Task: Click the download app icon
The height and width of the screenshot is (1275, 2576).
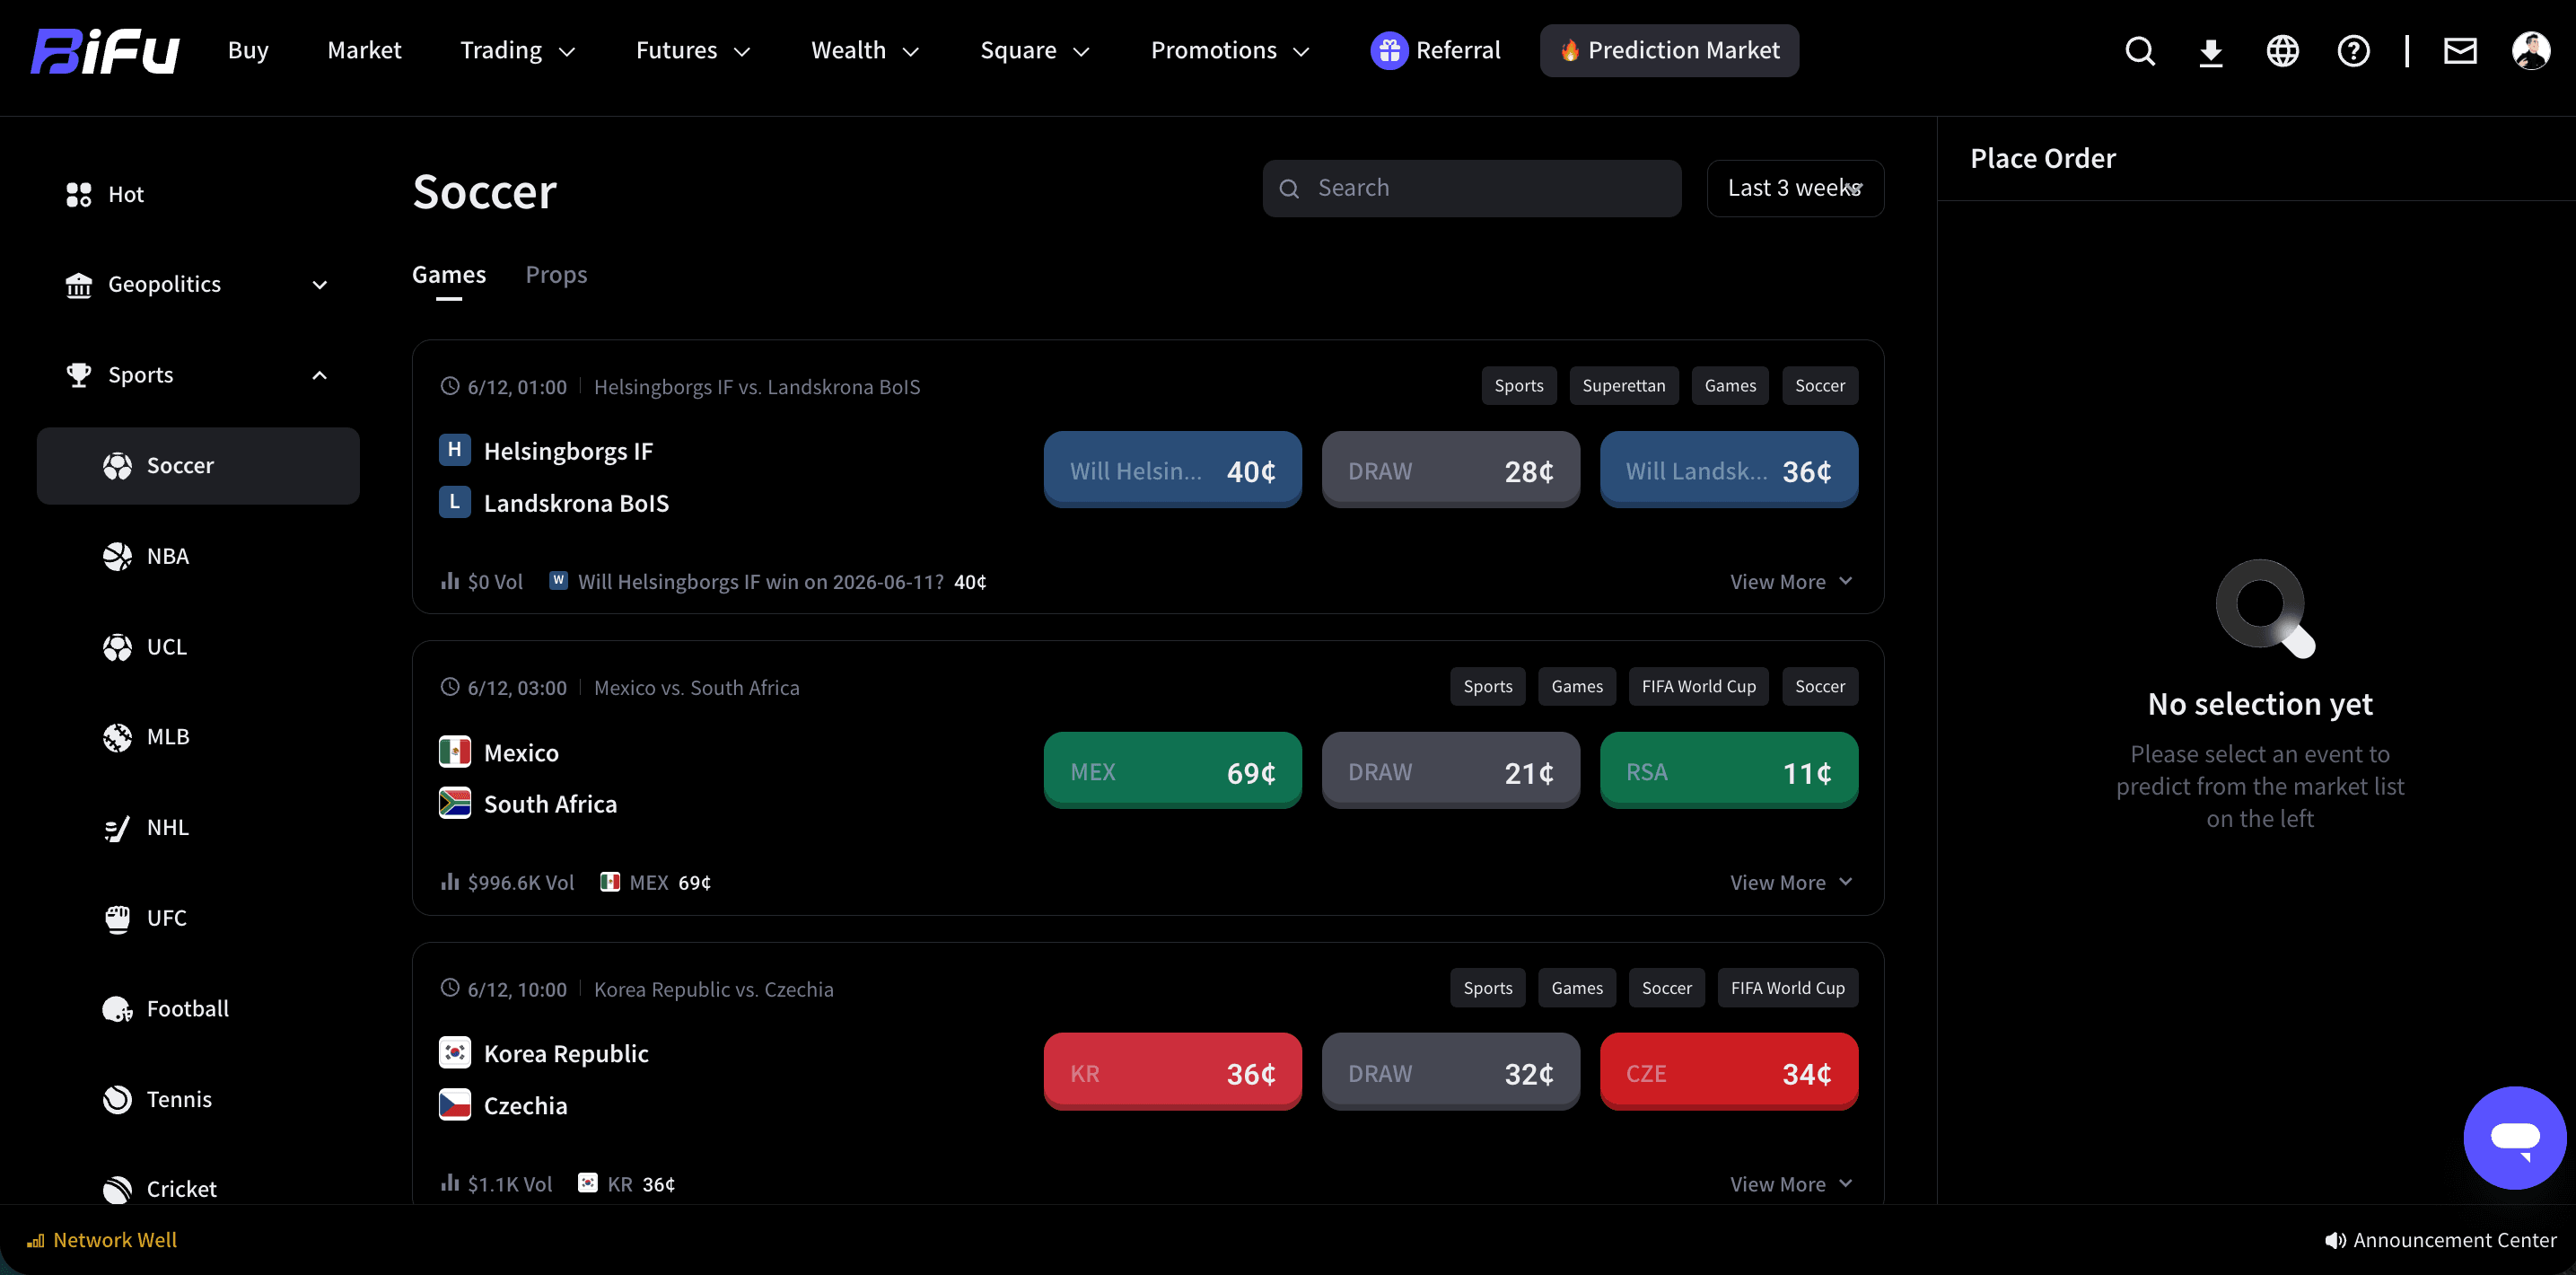Action: tap(2211, 51)
